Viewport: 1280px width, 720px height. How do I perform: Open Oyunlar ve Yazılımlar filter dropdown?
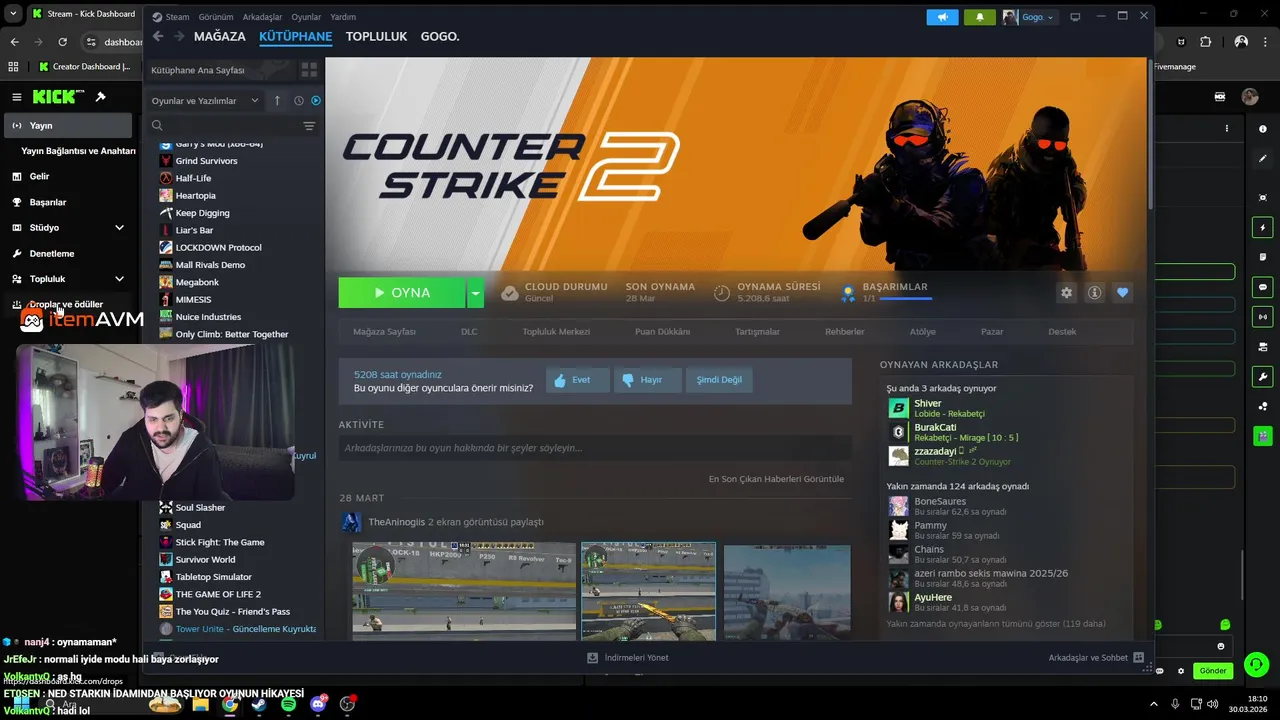[205, 101]
